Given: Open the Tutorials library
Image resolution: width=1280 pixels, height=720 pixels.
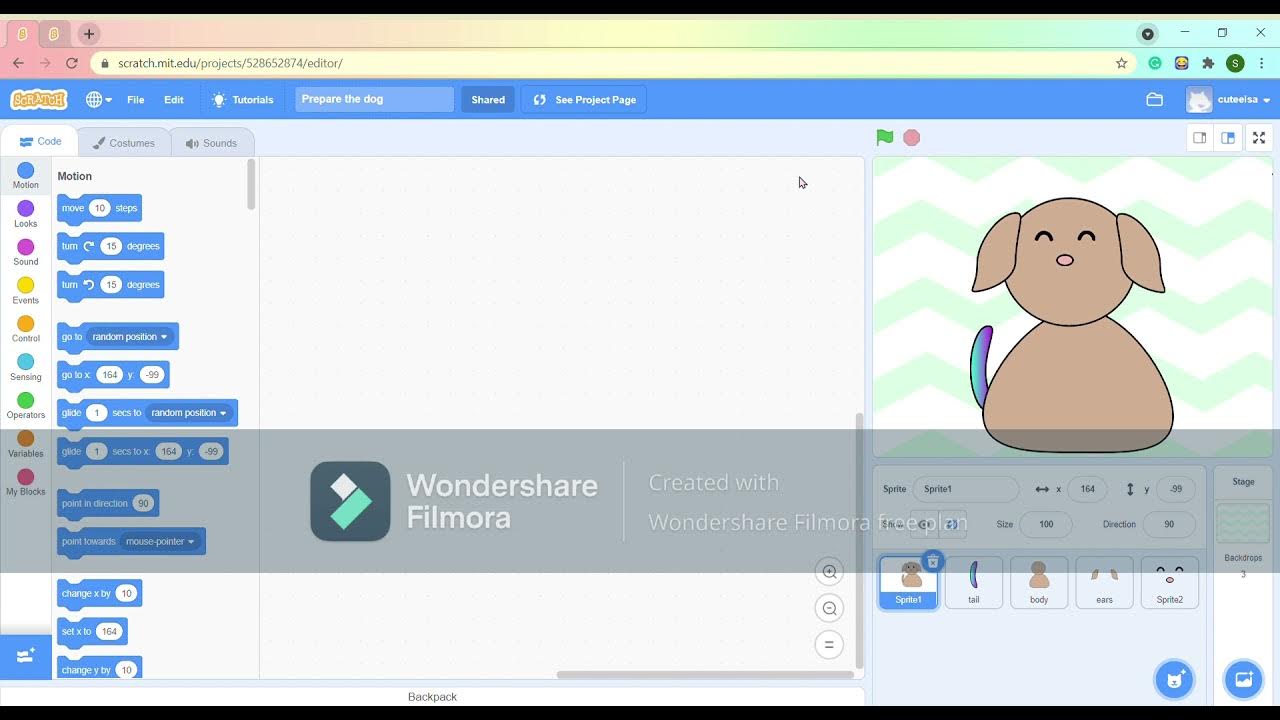Looking at the screenshot, I should click(x=243, y=100).
